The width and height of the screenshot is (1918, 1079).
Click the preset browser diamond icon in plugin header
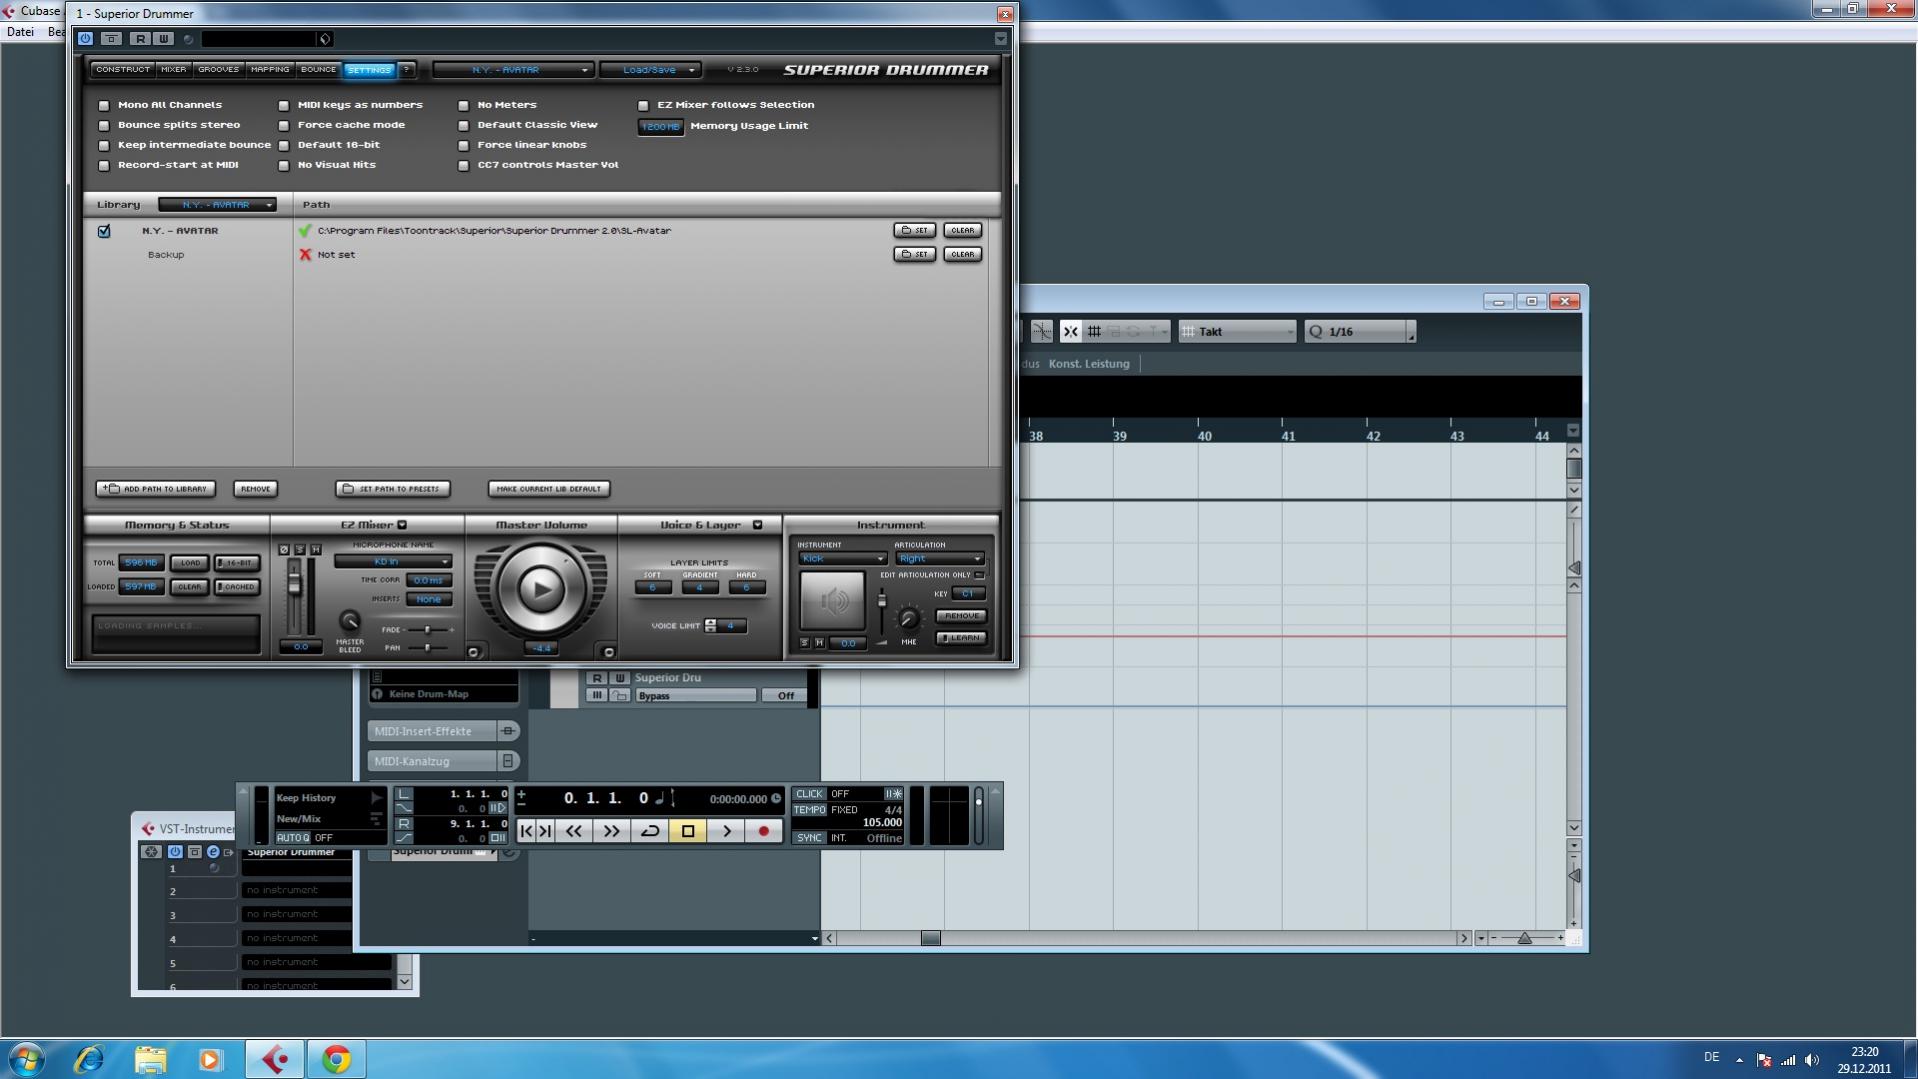[x=325, y=39]
